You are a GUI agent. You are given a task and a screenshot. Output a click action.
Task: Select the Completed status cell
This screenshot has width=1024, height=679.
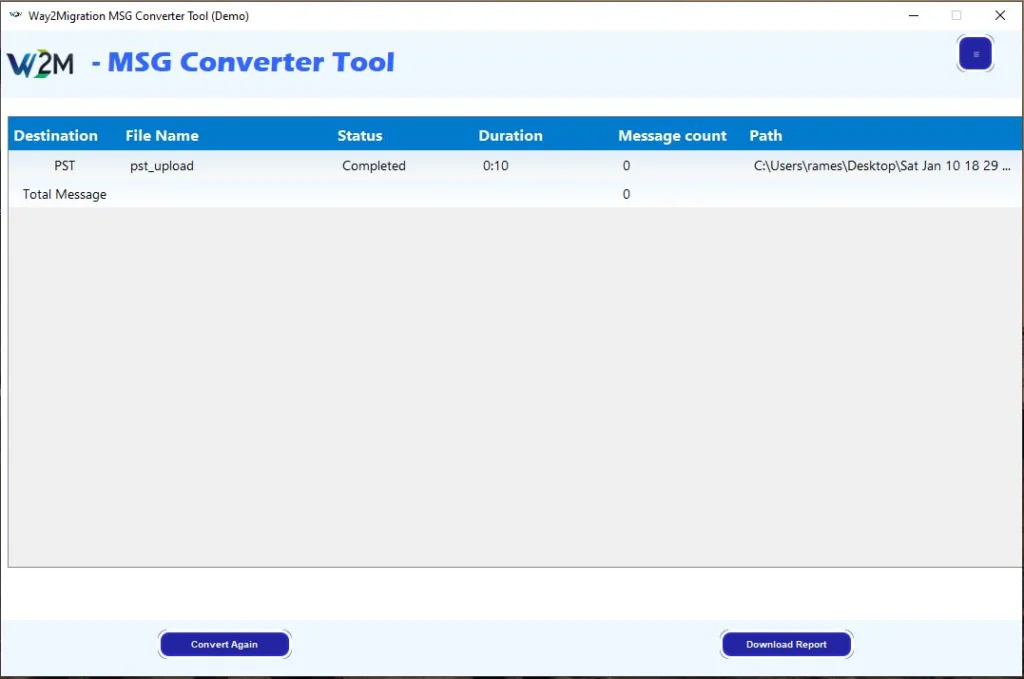point(374,166)
